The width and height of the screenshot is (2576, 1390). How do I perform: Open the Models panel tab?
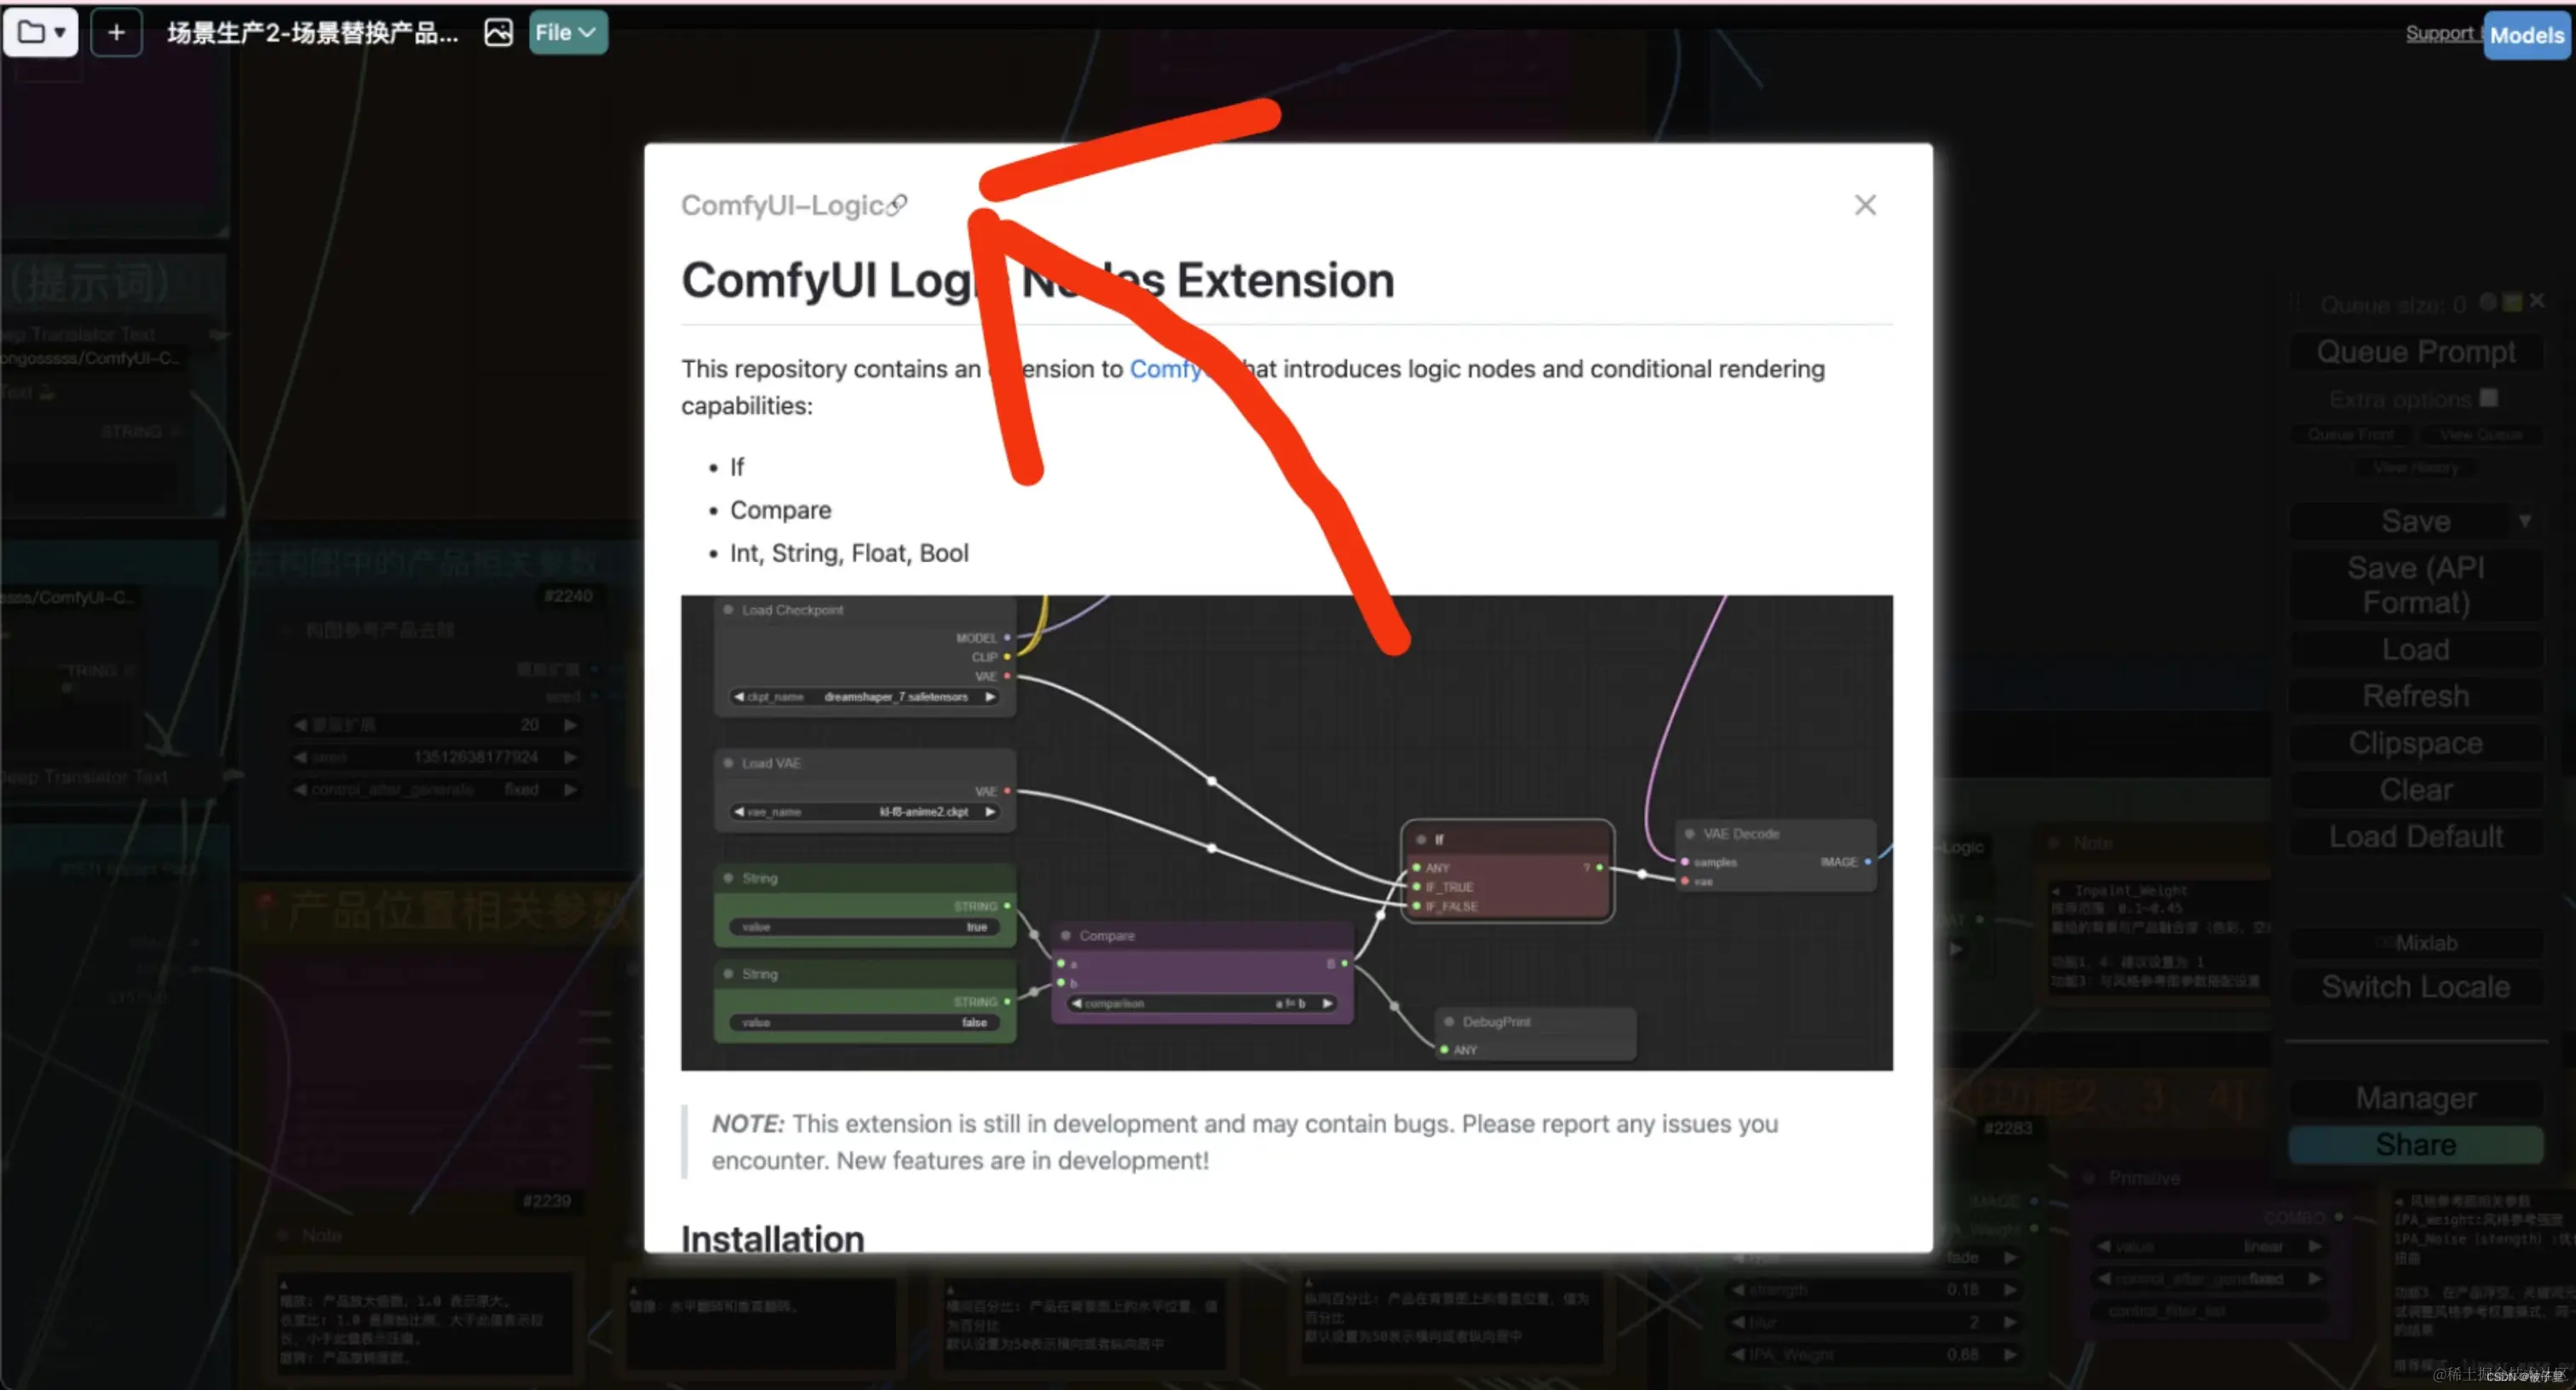(x=2526, y=35)
